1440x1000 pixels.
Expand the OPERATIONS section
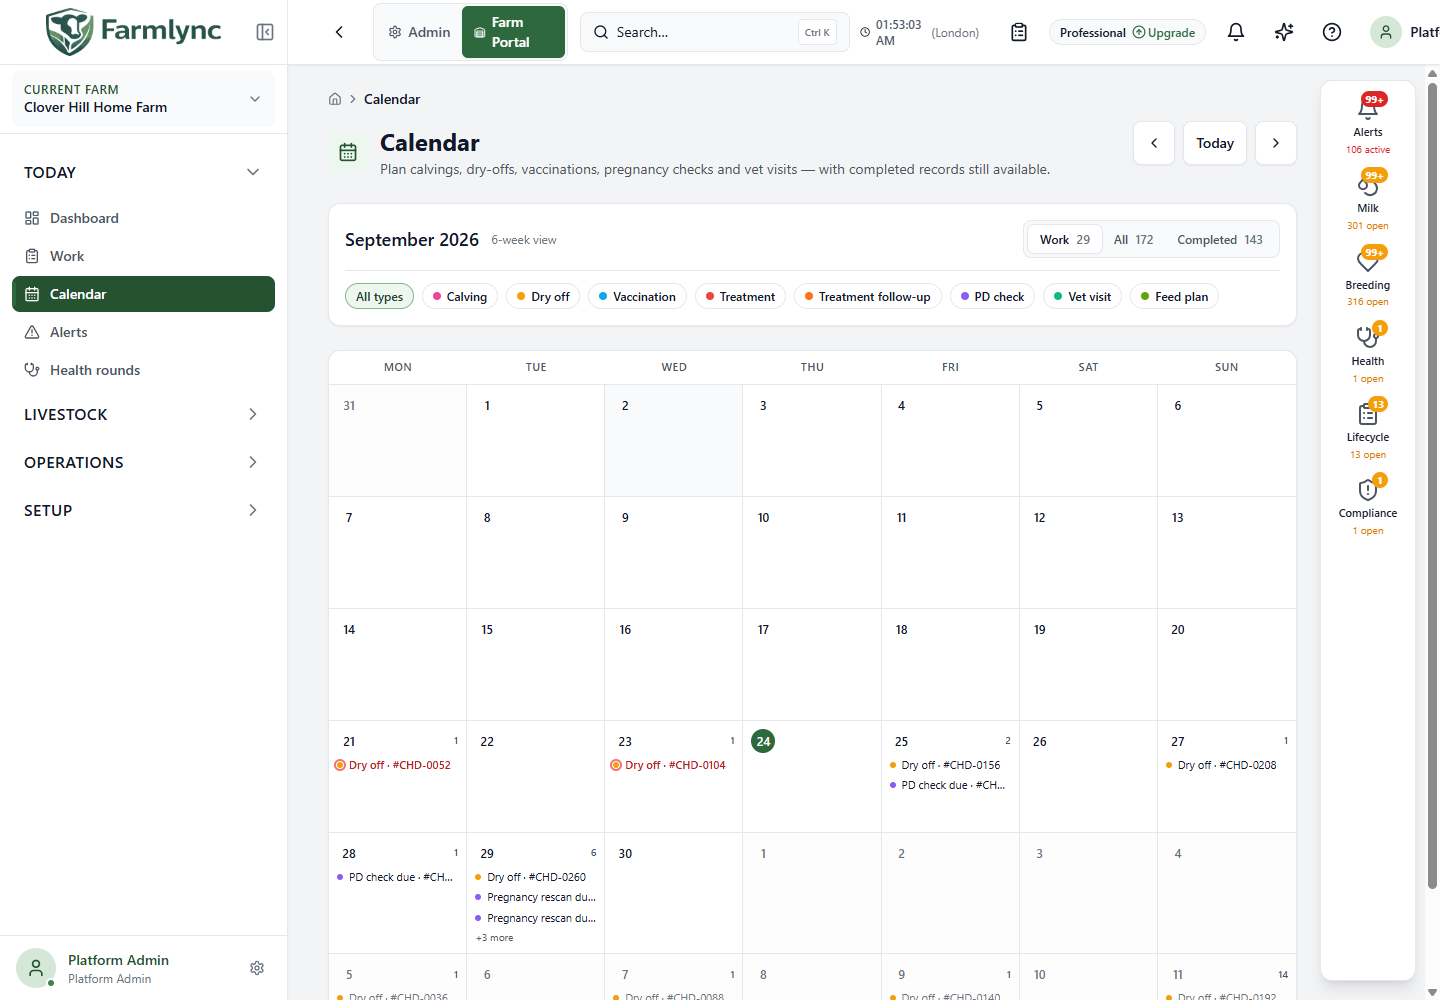(x=143, y=462)
